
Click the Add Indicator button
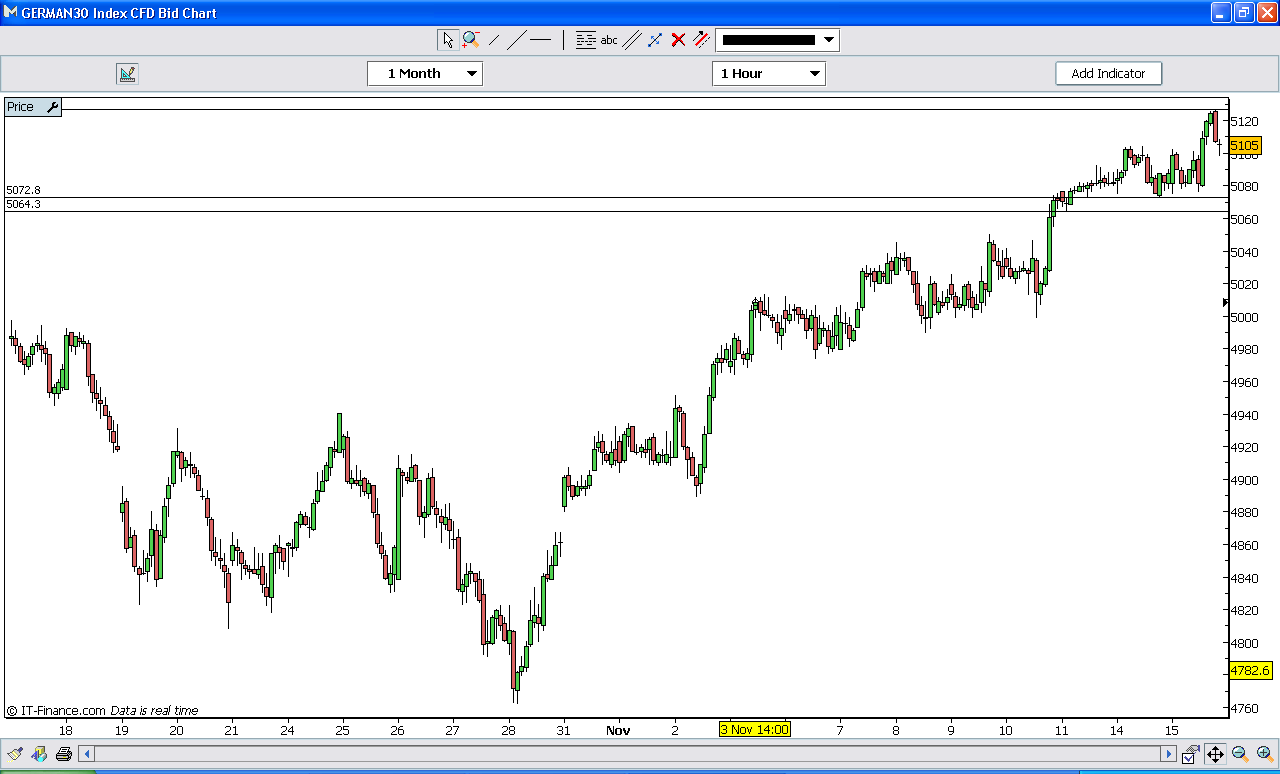coord(1108,73)
